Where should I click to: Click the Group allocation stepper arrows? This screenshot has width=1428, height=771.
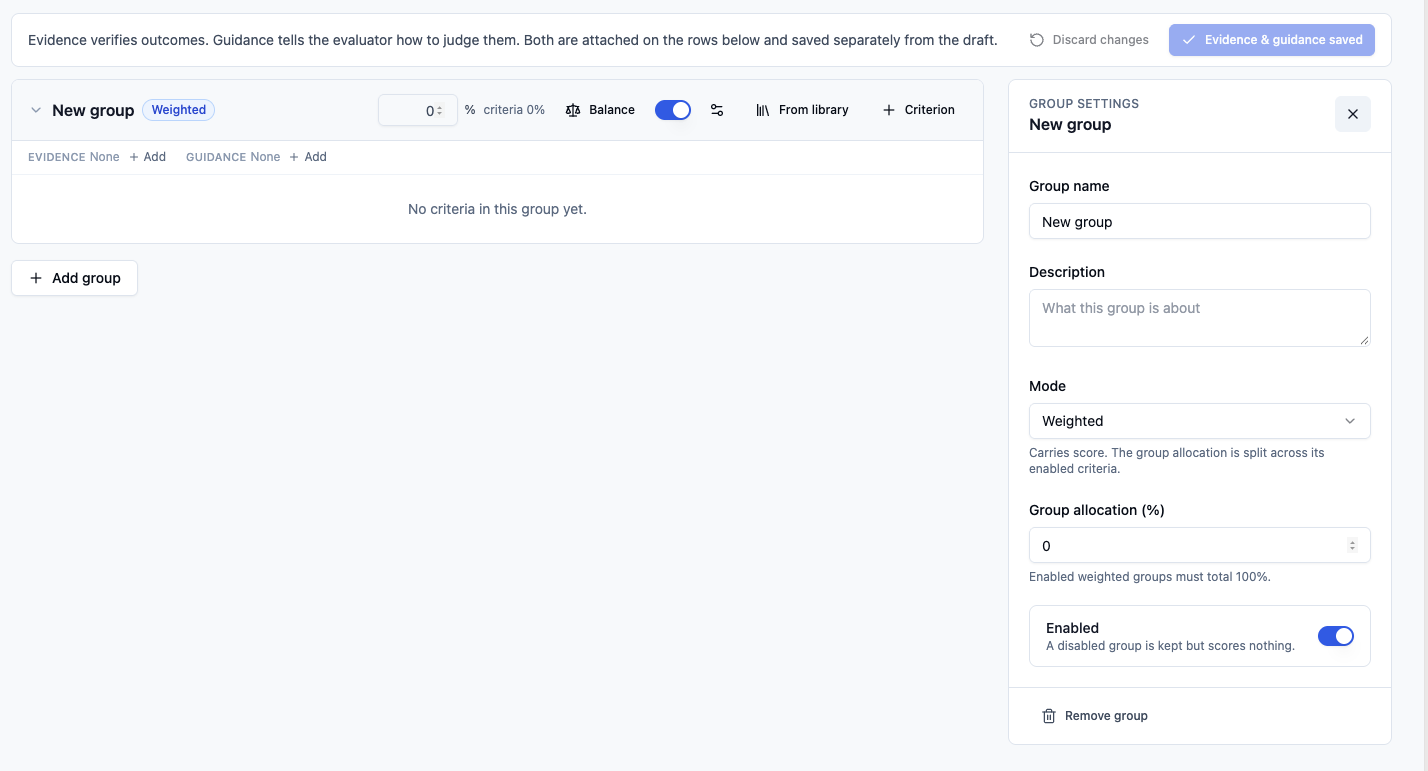click(x=1352, y=546)
